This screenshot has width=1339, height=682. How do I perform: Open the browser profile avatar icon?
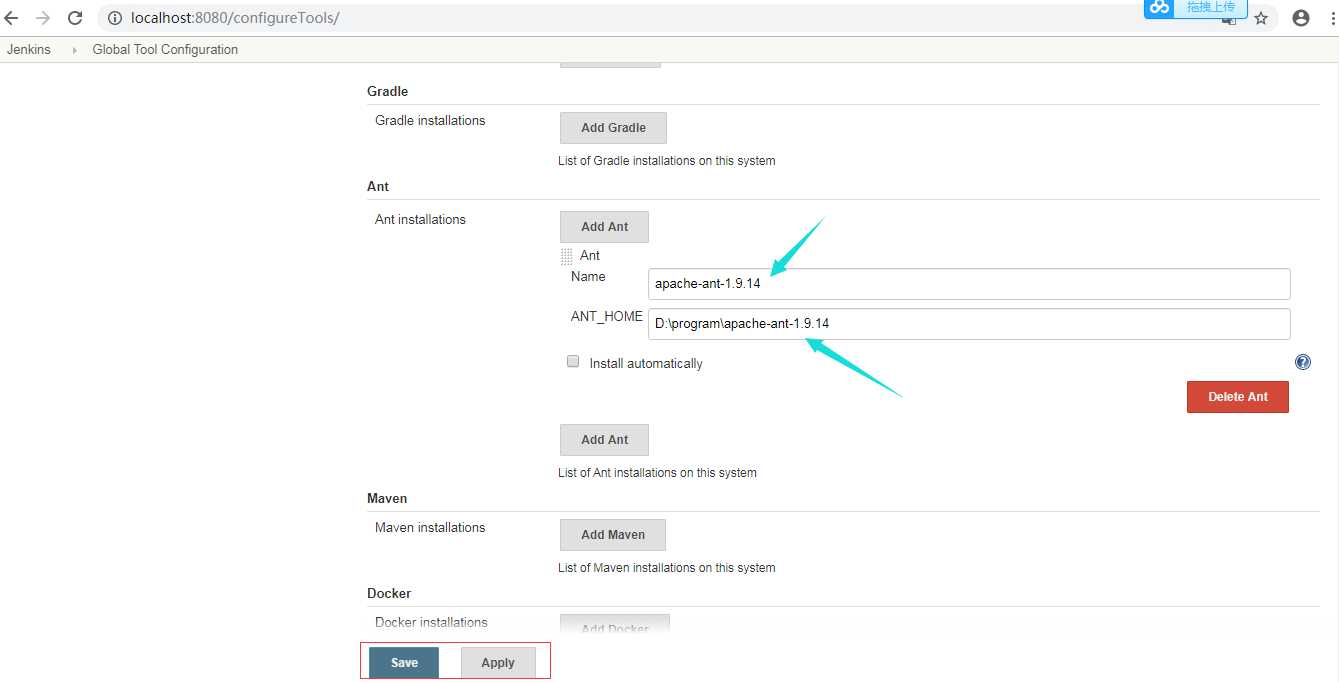point(1301,18)
